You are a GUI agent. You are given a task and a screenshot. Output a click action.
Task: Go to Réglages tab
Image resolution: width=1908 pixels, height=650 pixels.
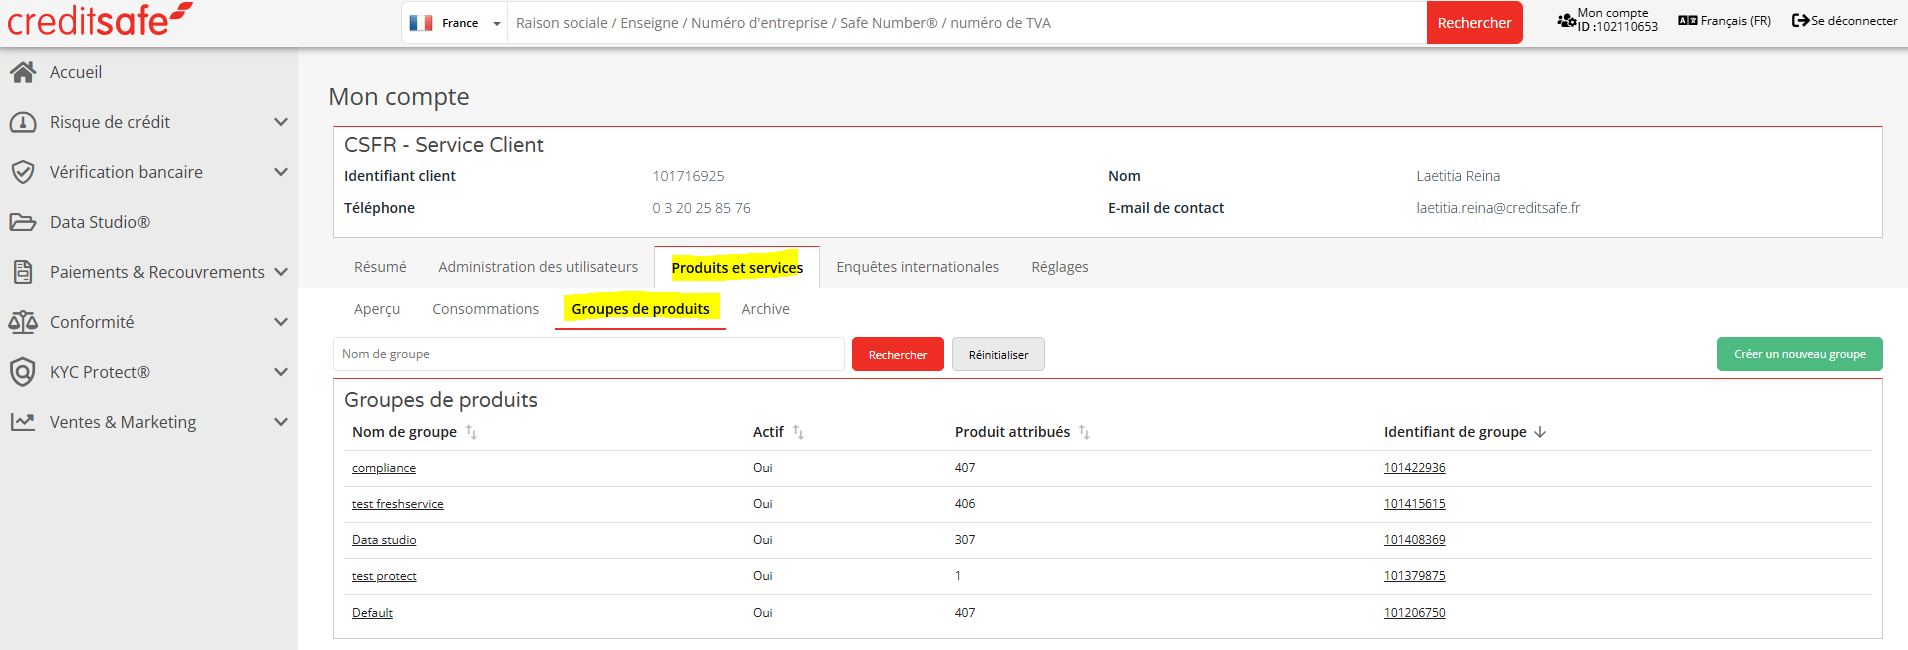(1060, 267)
